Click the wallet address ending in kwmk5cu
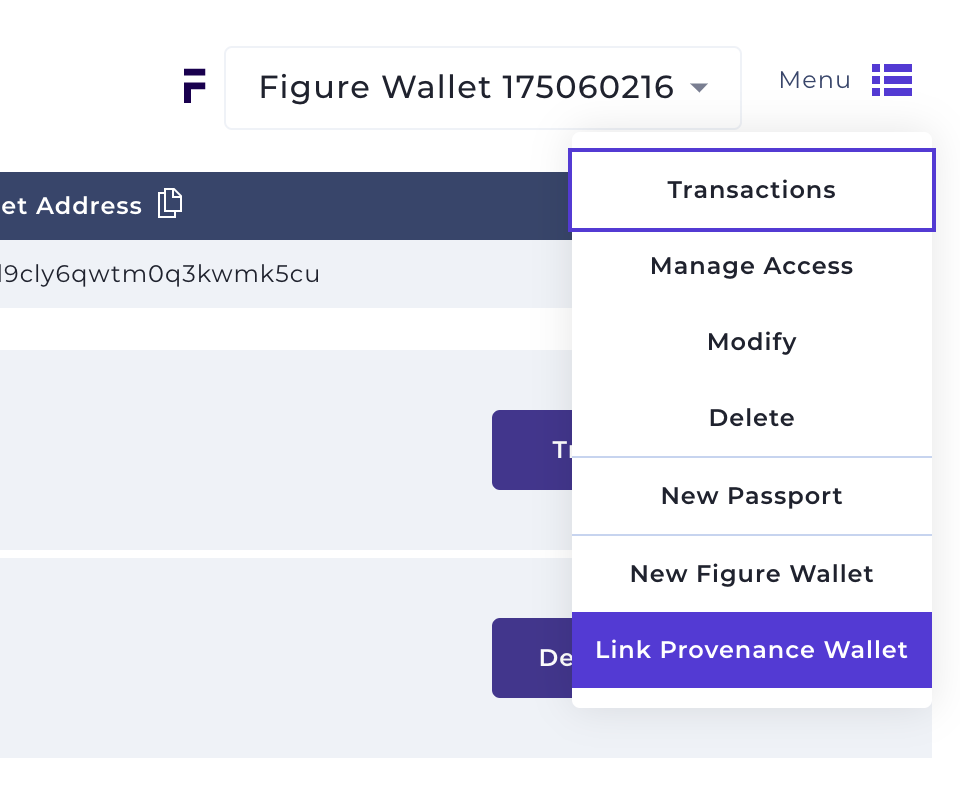This screenshot has width=960, height=796. coord(160,274)
